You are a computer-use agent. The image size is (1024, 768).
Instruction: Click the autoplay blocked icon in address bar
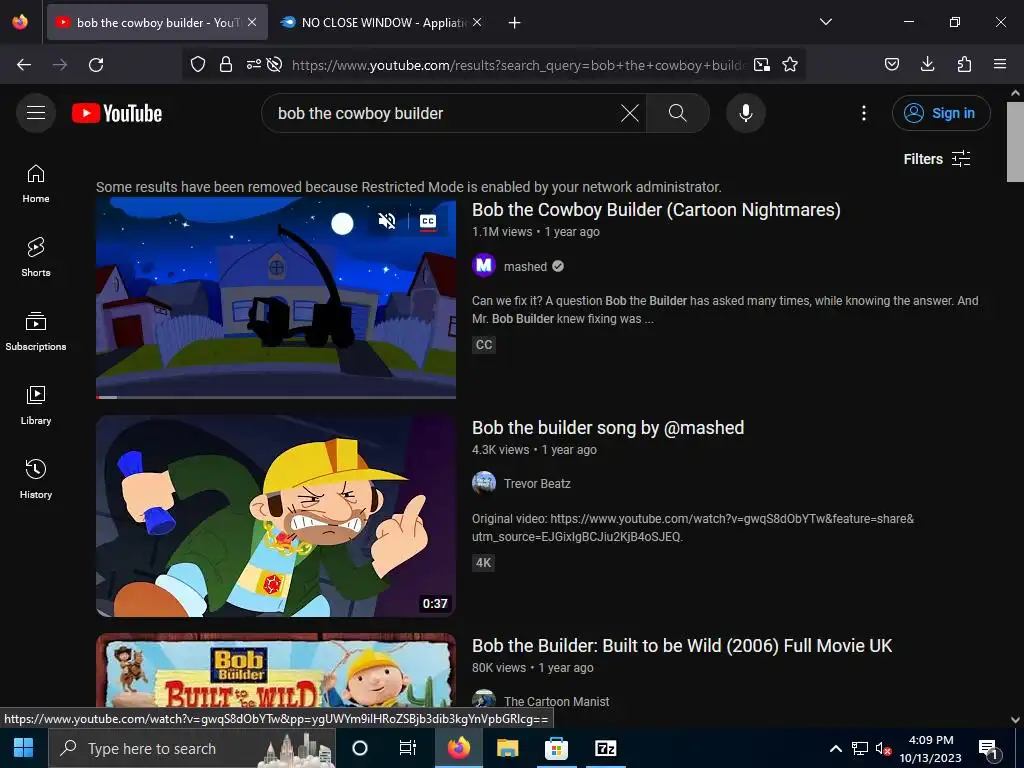pos(275,65)
